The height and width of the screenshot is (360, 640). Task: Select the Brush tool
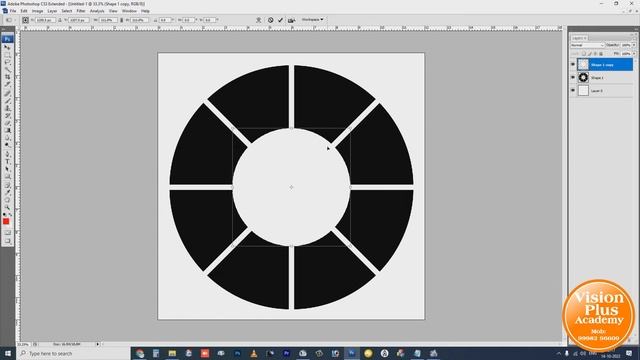pos(7,101)
